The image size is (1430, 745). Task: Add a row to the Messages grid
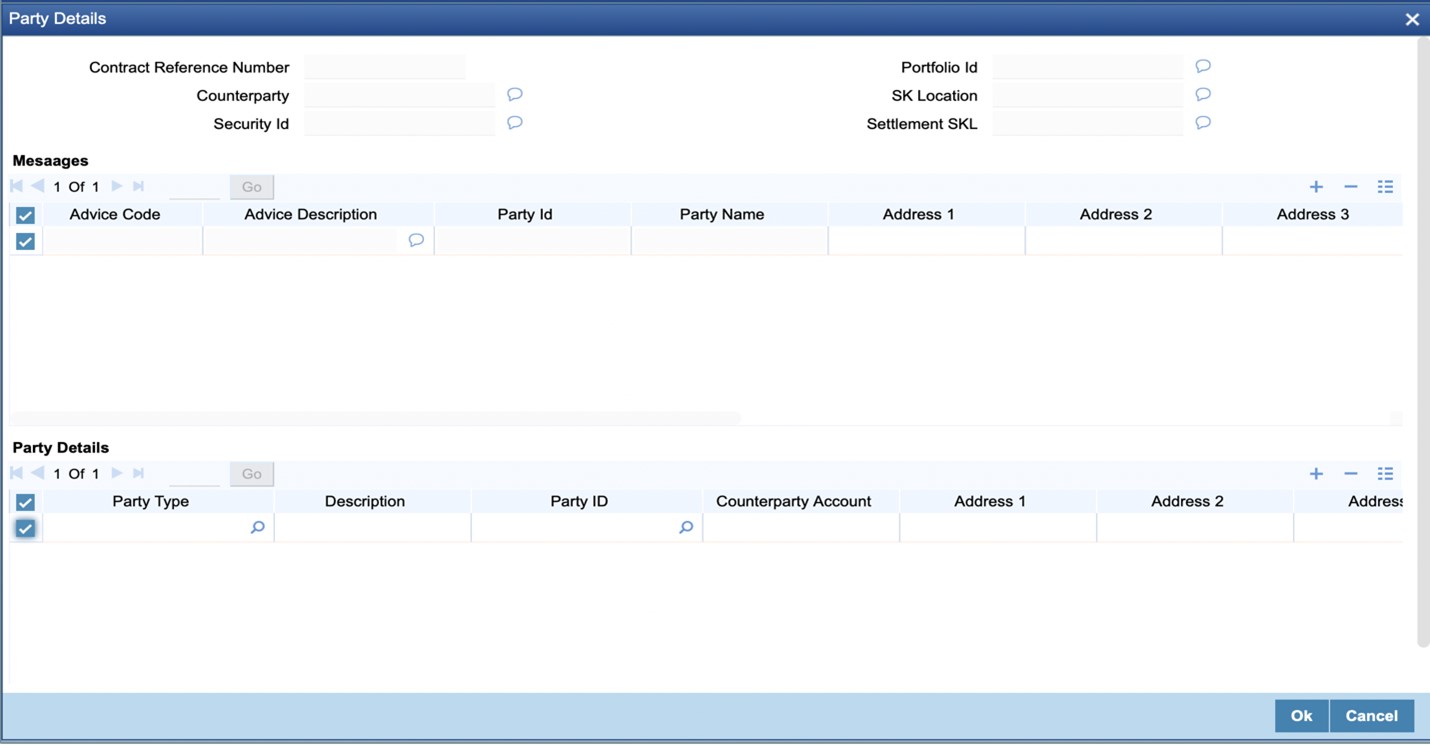pos(1316,187)
